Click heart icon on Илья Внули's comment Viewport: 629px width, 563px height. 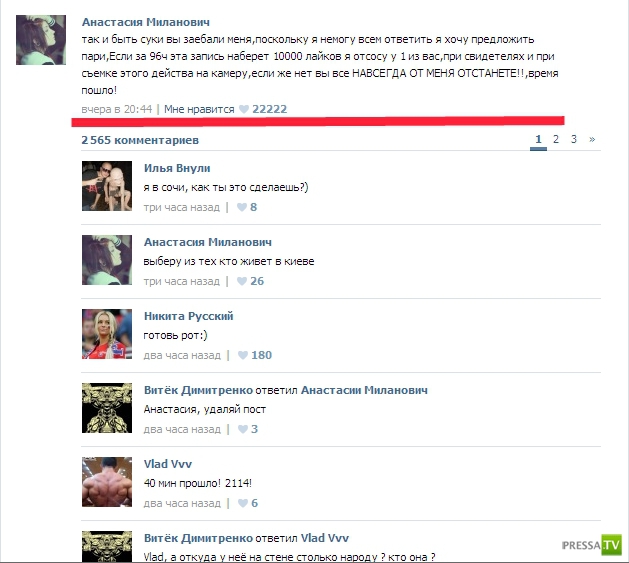(241, 207)
